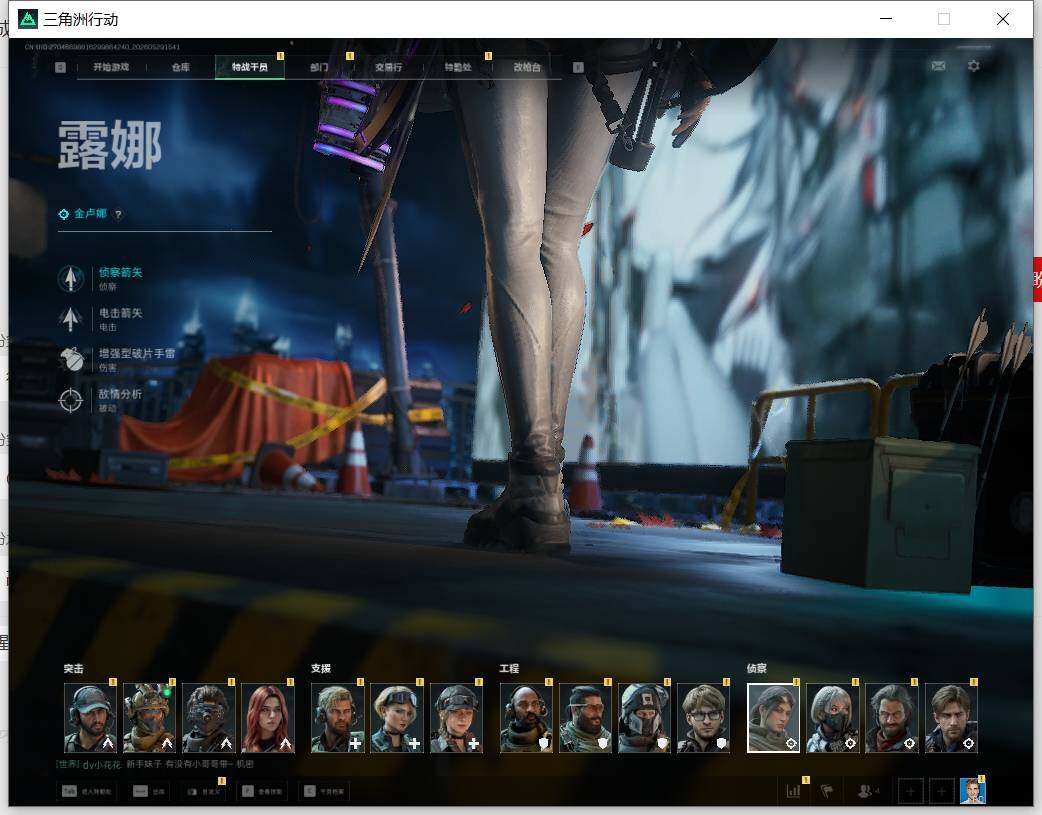
Task: Select the 电击箭矢 skill icon
Action: 70,319
